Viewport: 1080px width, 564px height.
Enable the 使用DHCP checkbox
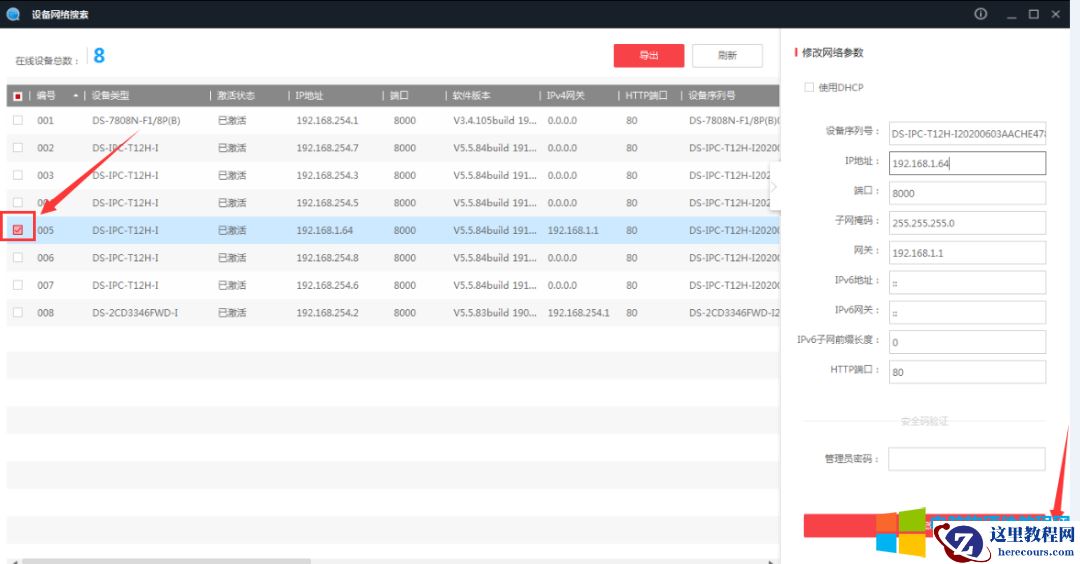pyautogui.click(x=809, y=88)
